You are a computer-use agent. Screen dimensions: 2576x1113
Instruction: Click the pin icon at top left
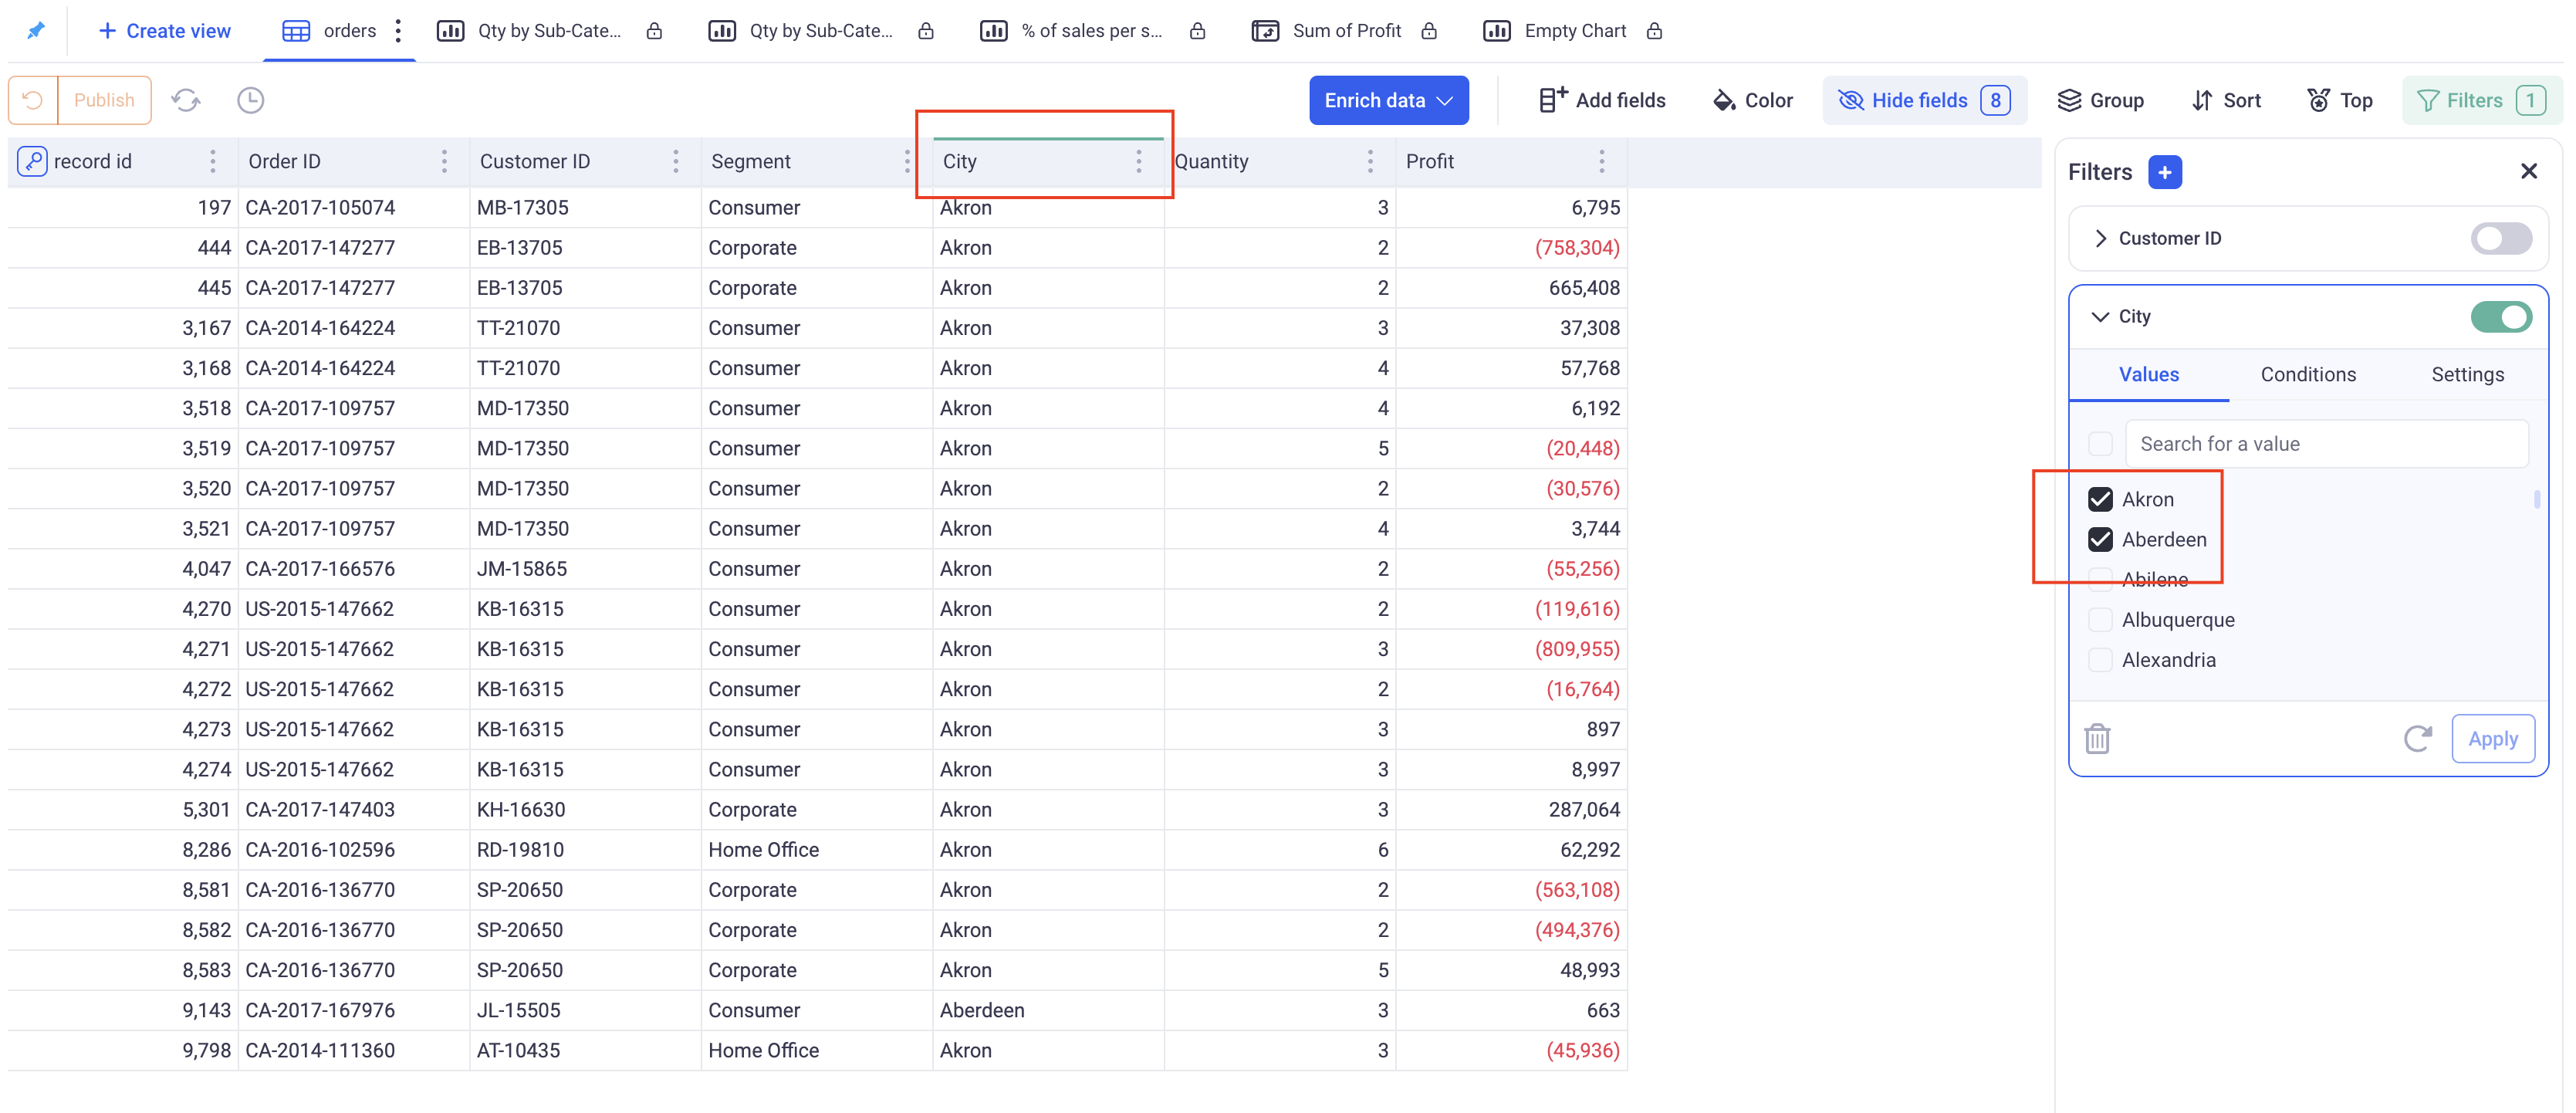click(x=36, y=30)
